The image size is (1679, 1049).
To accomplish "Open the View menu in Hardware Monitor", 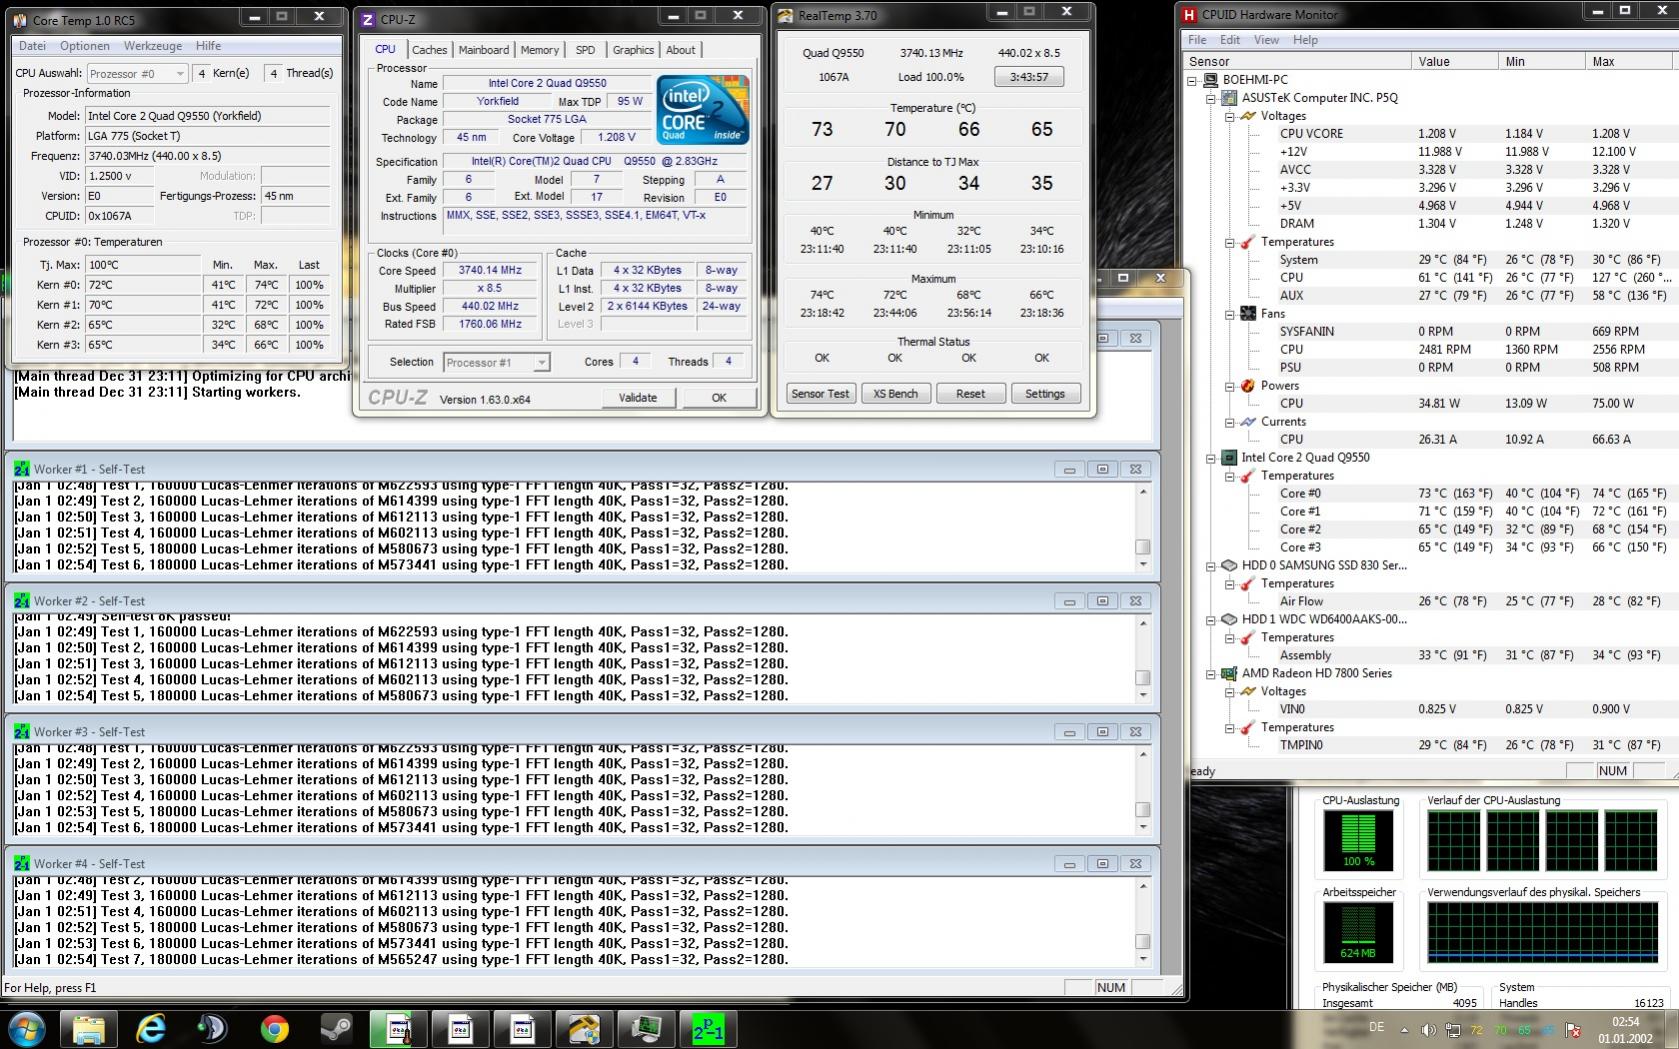I will click(1266, 40).
